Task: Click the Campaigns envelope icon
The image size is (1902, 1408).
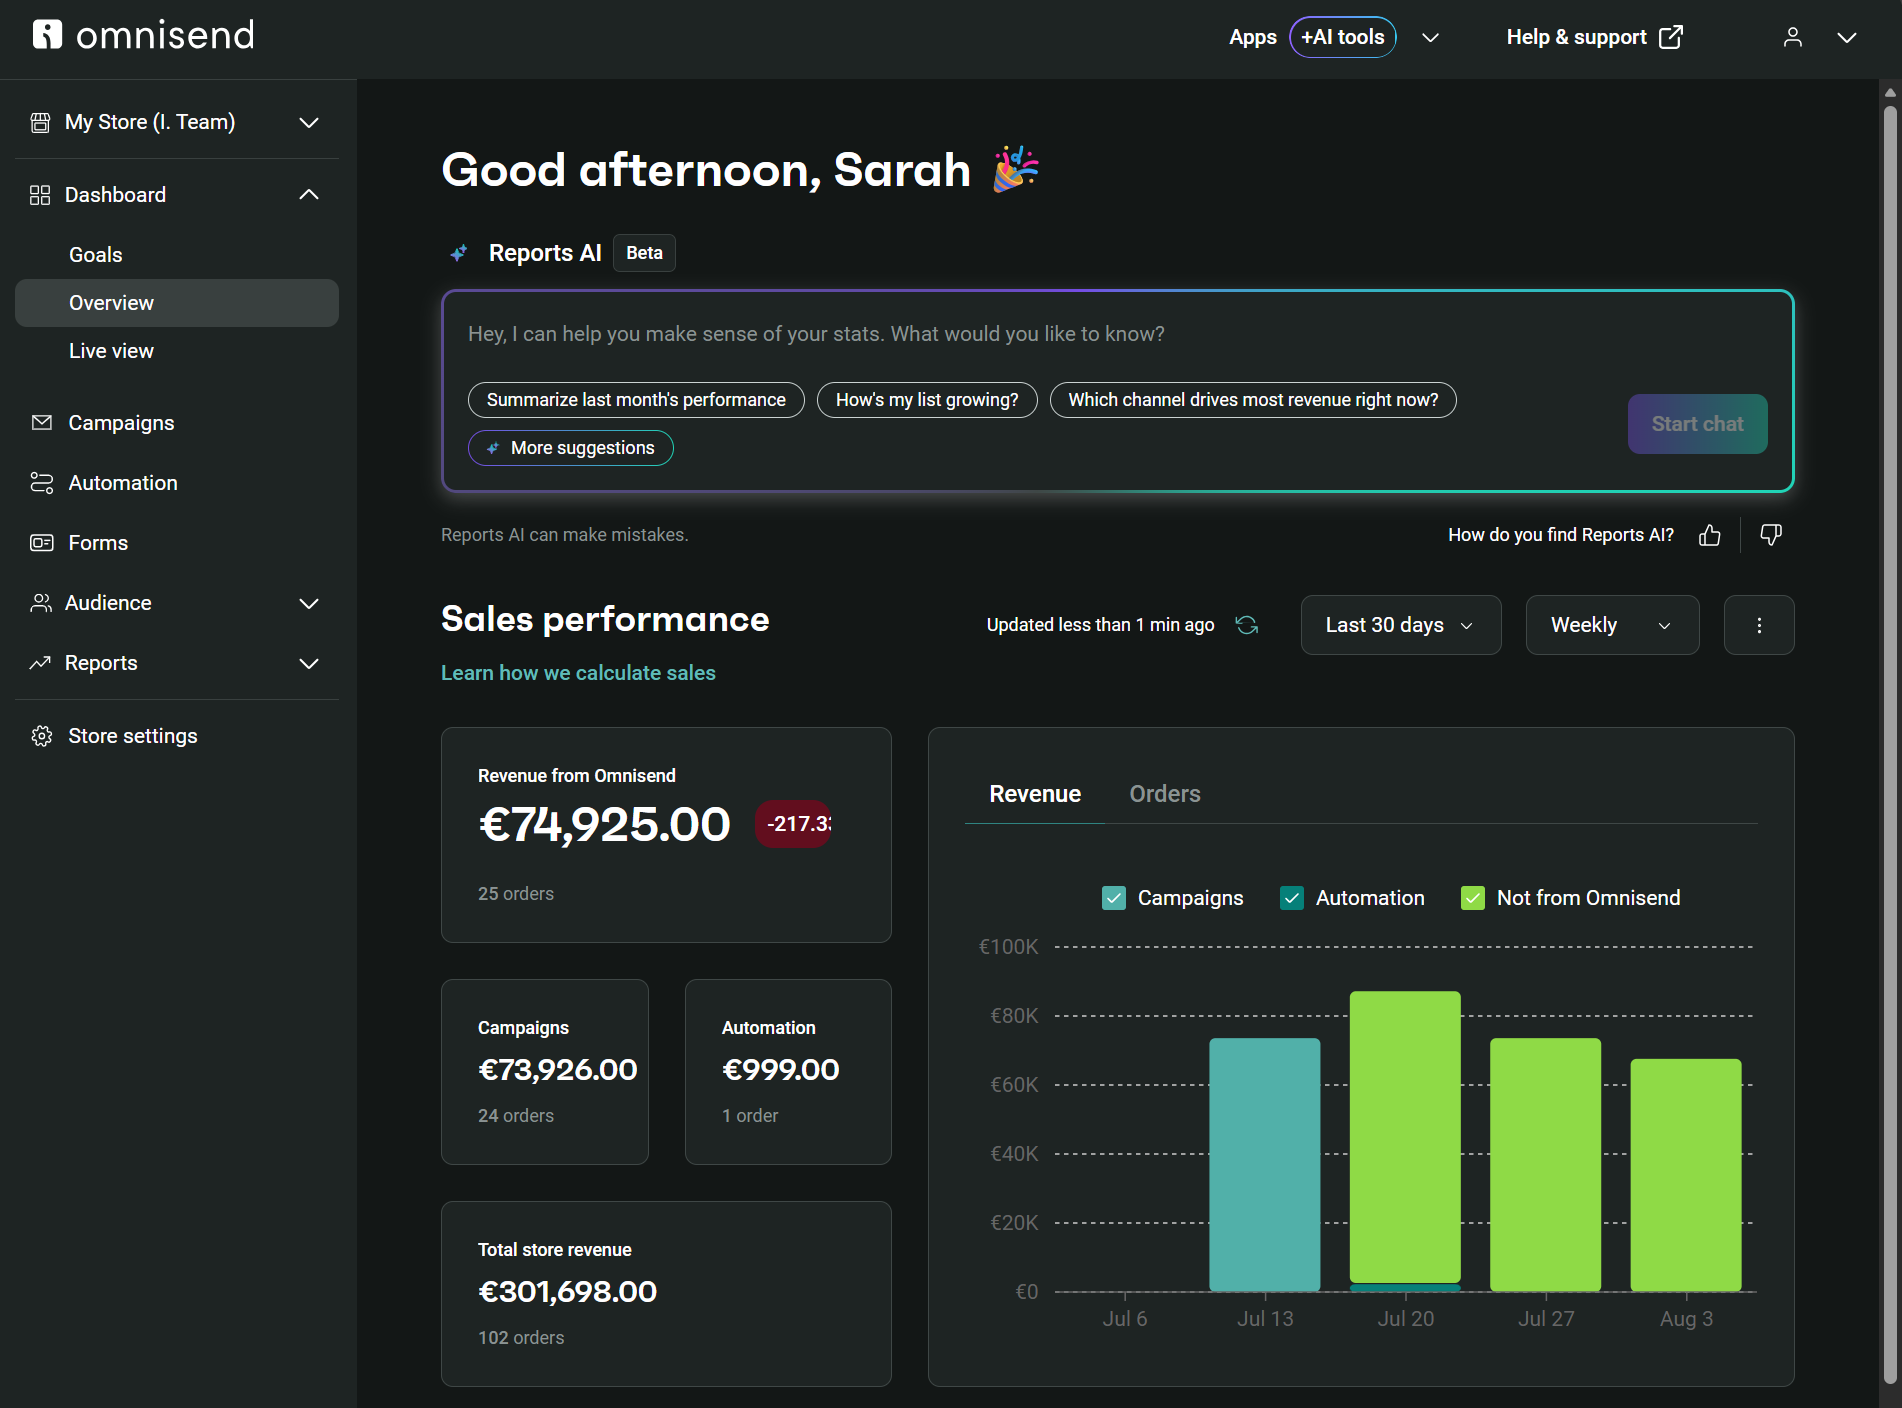Action: tap(42, 423)
